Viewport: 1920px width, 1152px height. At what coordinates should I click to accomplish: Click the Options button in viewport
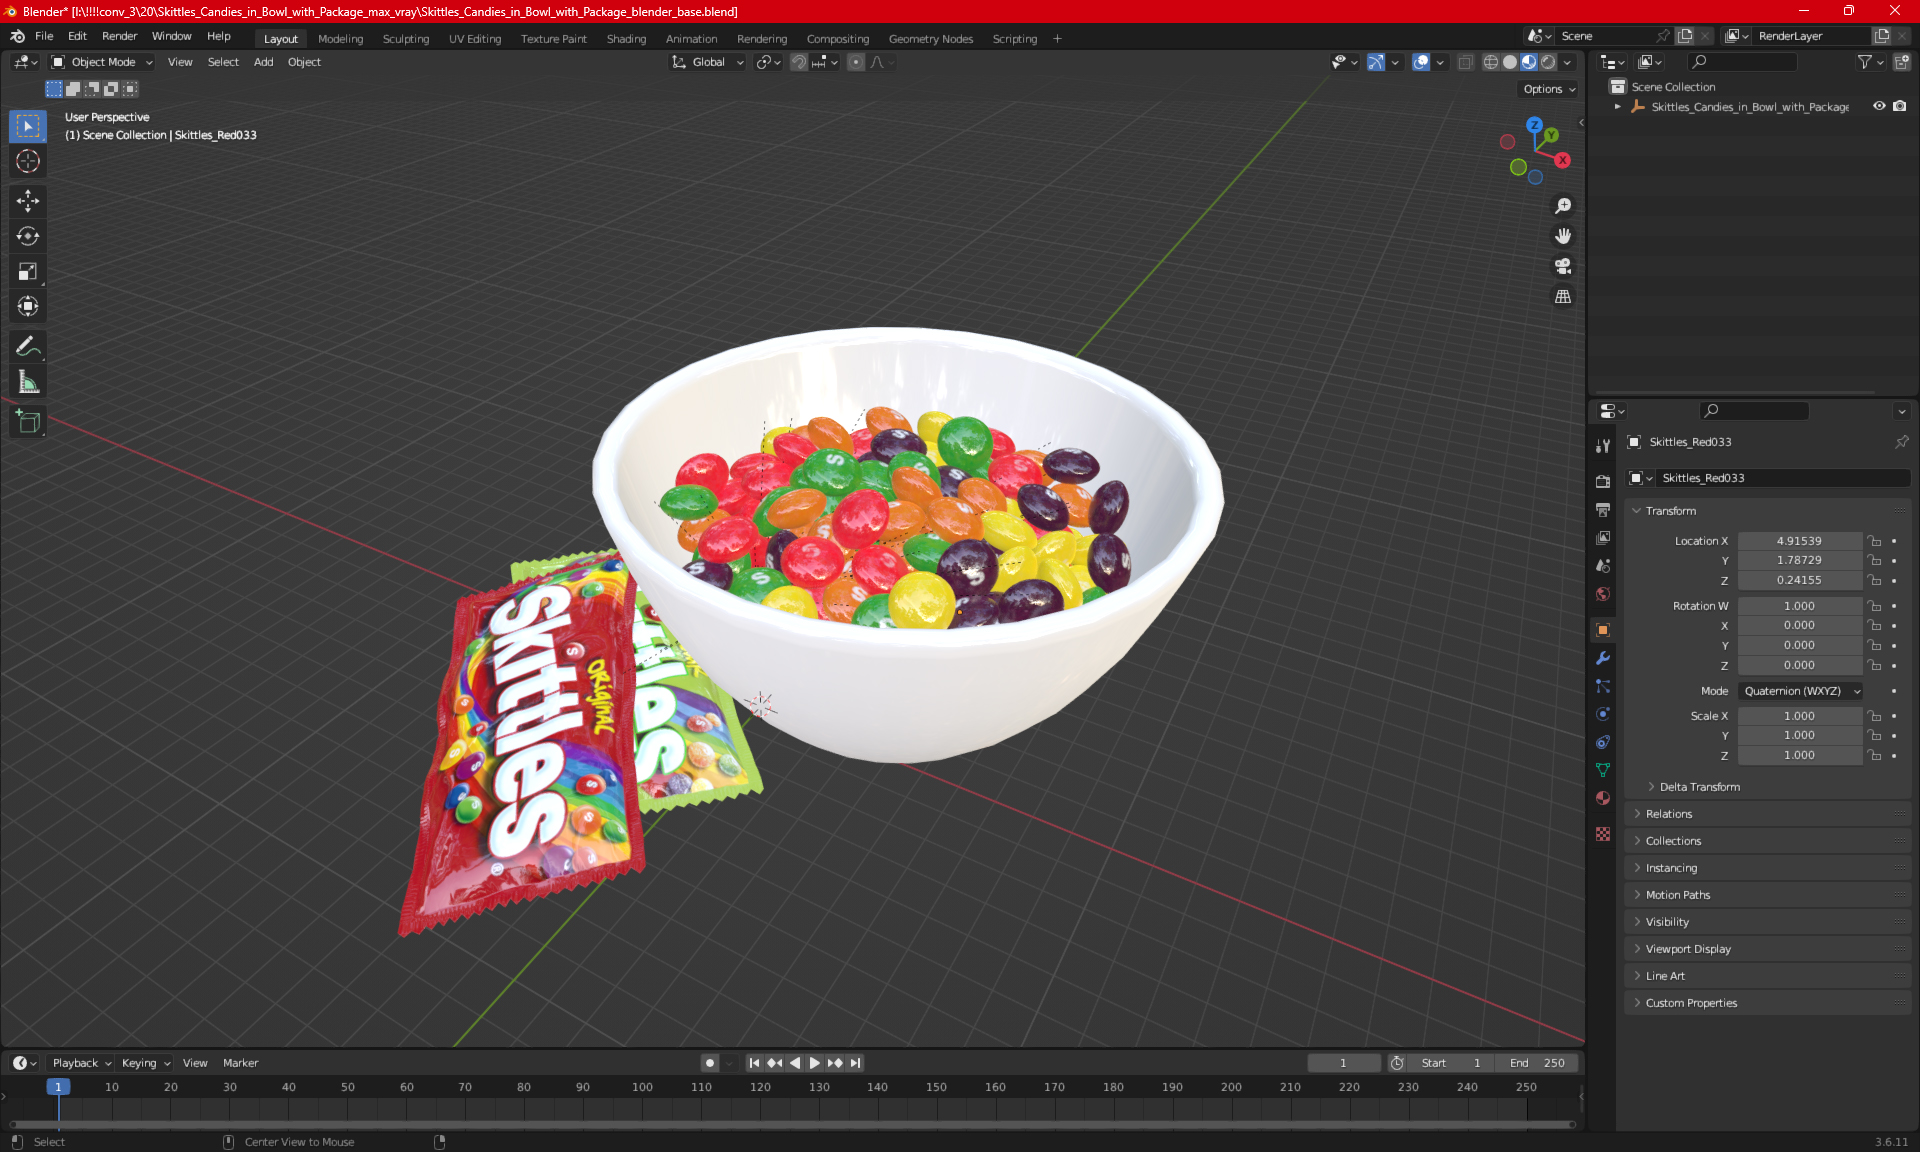coord(1548,89)
